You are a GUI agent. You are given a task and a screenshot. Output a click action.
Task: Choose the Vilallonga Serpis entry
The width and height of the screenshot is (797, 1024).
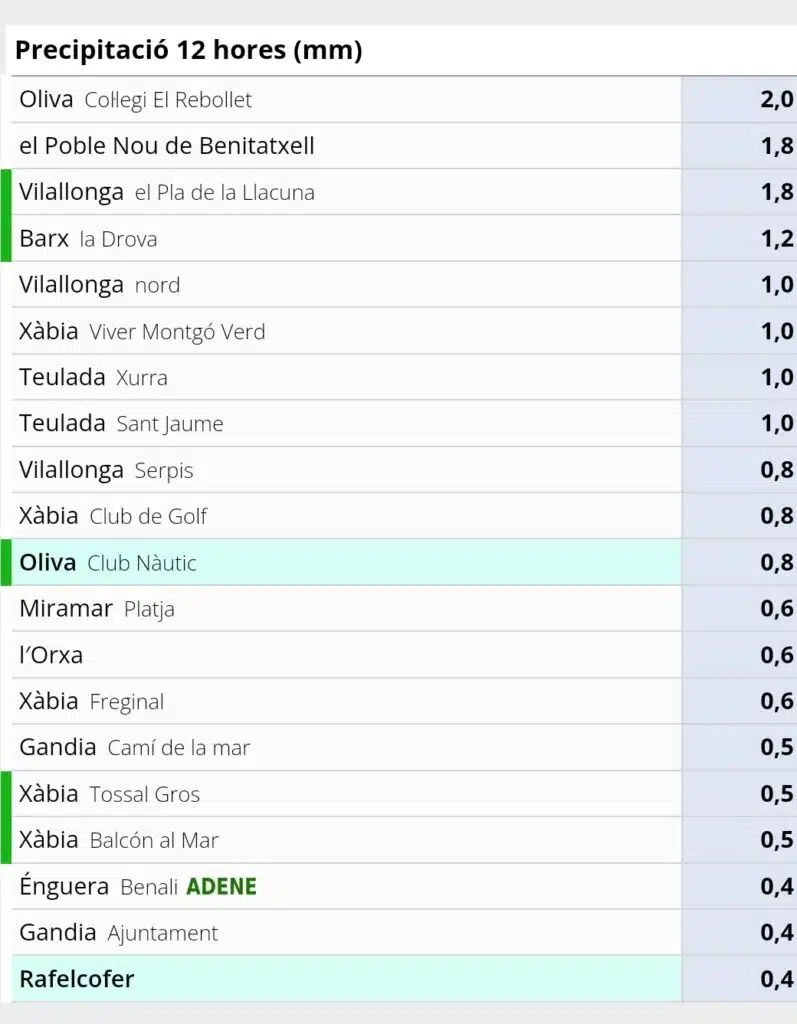404,470
